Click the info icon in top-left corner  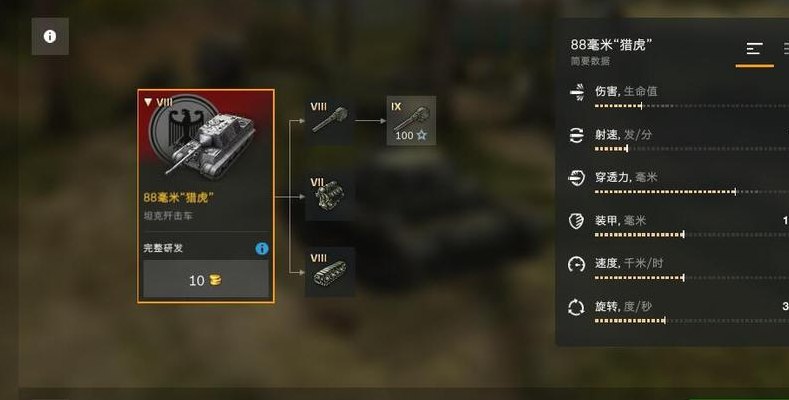click(x=50, y=36)
